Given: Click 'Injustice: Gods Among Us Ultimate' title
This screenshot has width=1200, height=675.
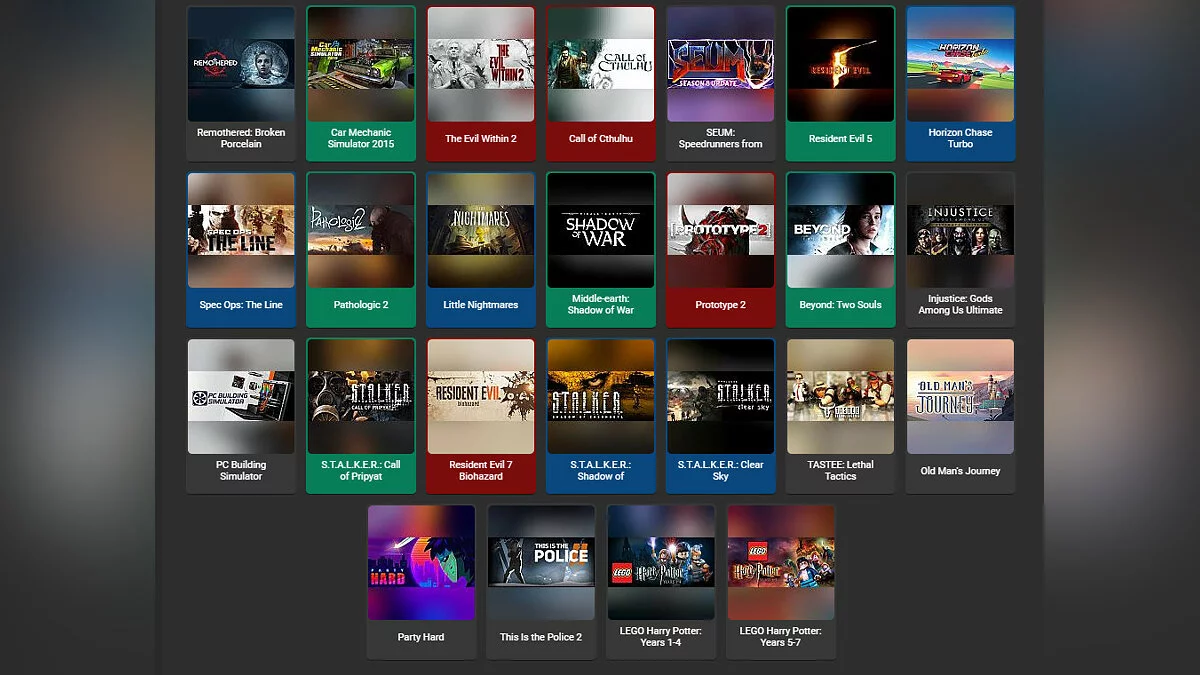Looking at the screenshot, I should (x=961, y=304).
